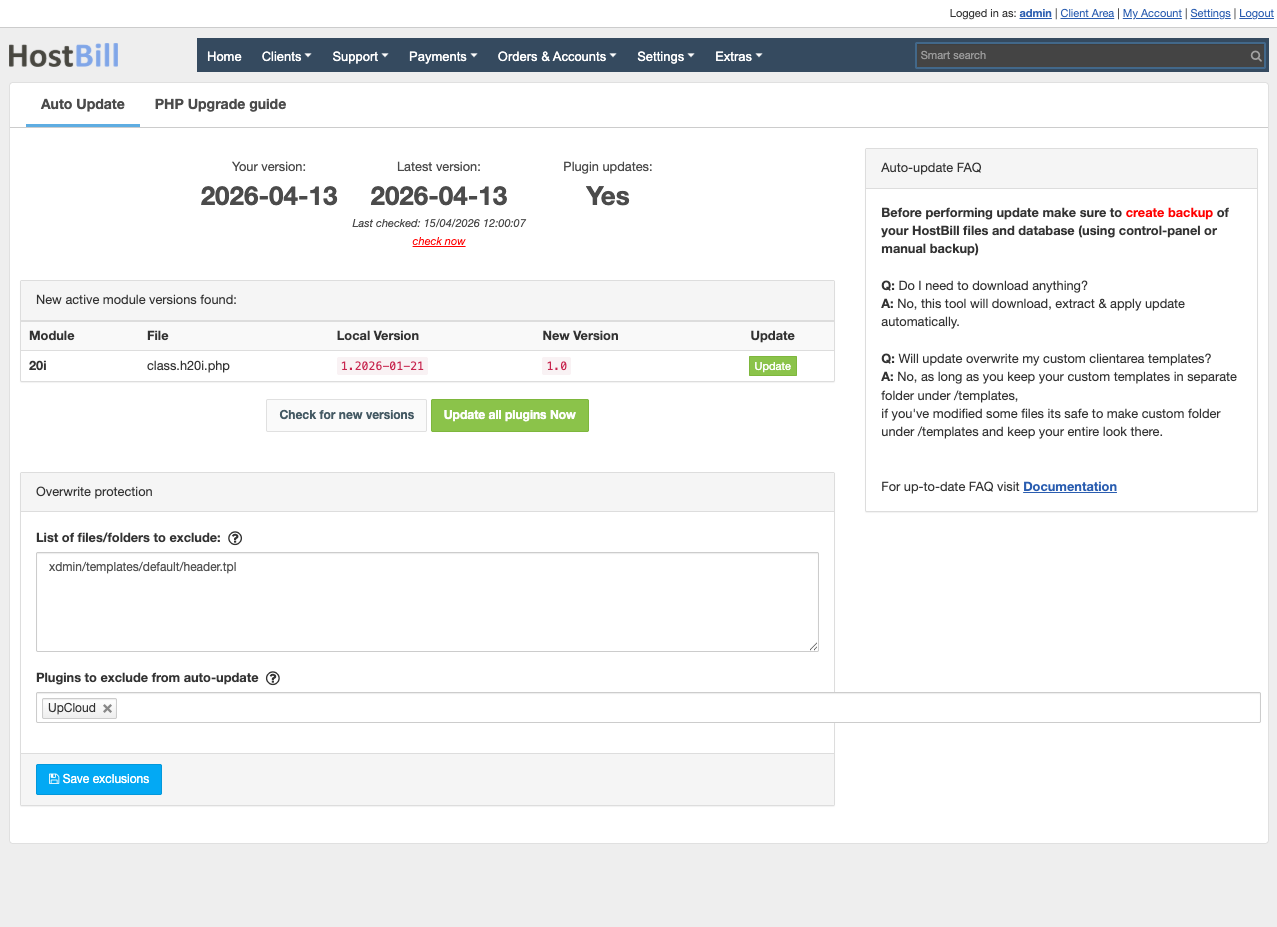The height and width of the screenshot is (927, 1277).
Task: Click Check for new versions button
Action: pyautogui.click(x=346, y=415)
